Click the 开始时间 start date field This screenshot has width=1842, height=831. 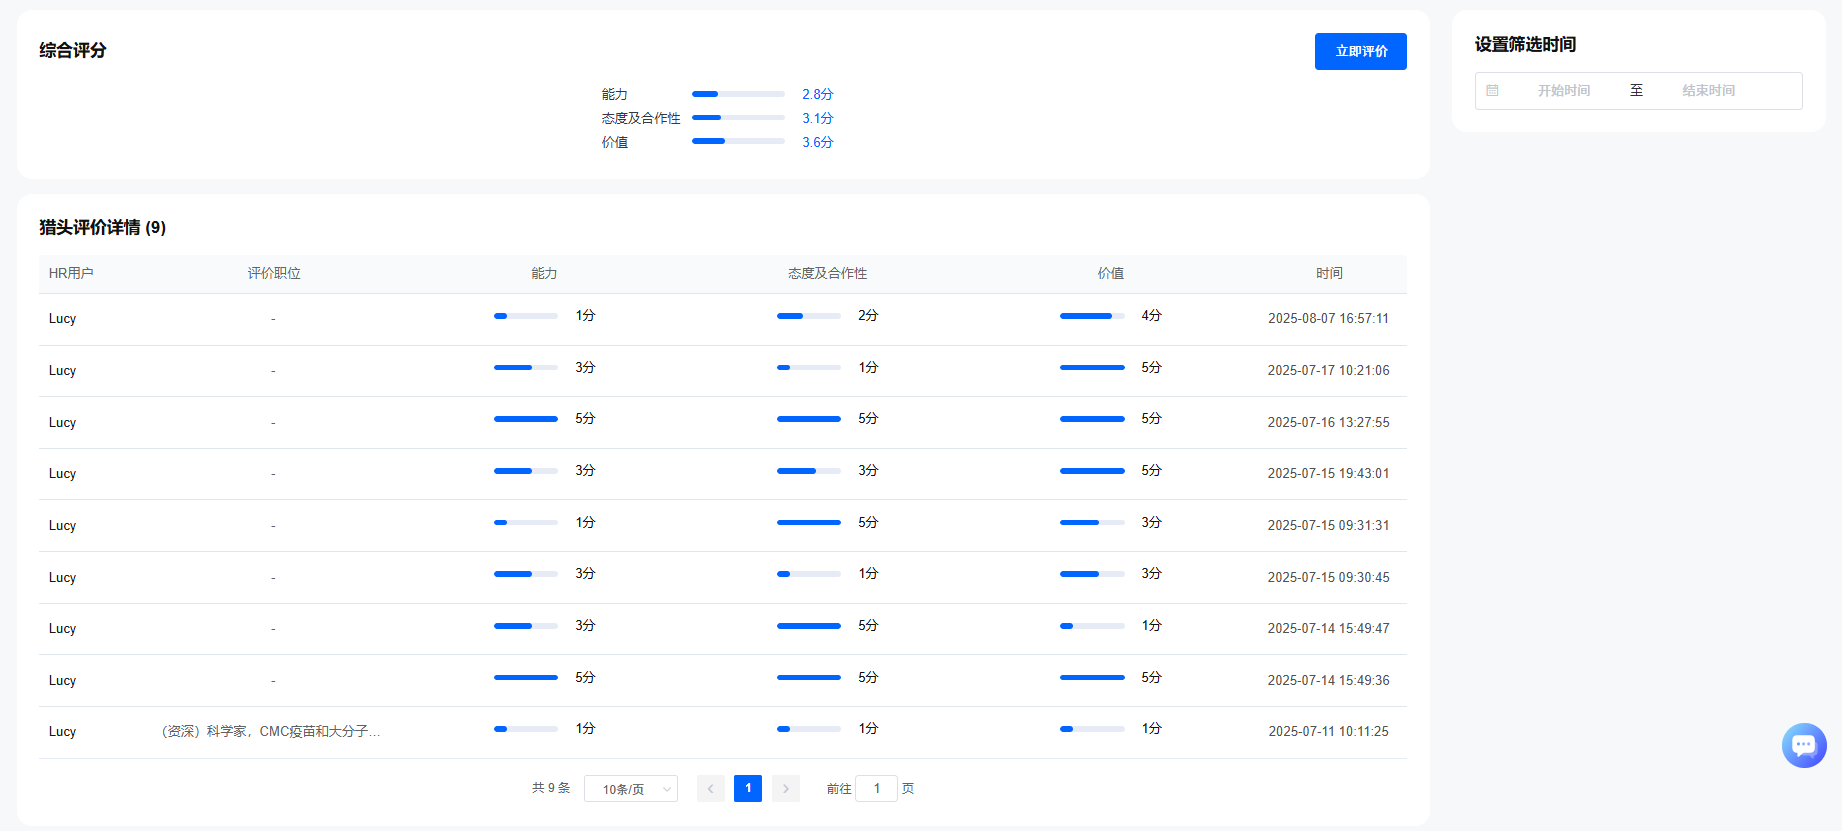pyautogui.click(x=1564, y=91)
